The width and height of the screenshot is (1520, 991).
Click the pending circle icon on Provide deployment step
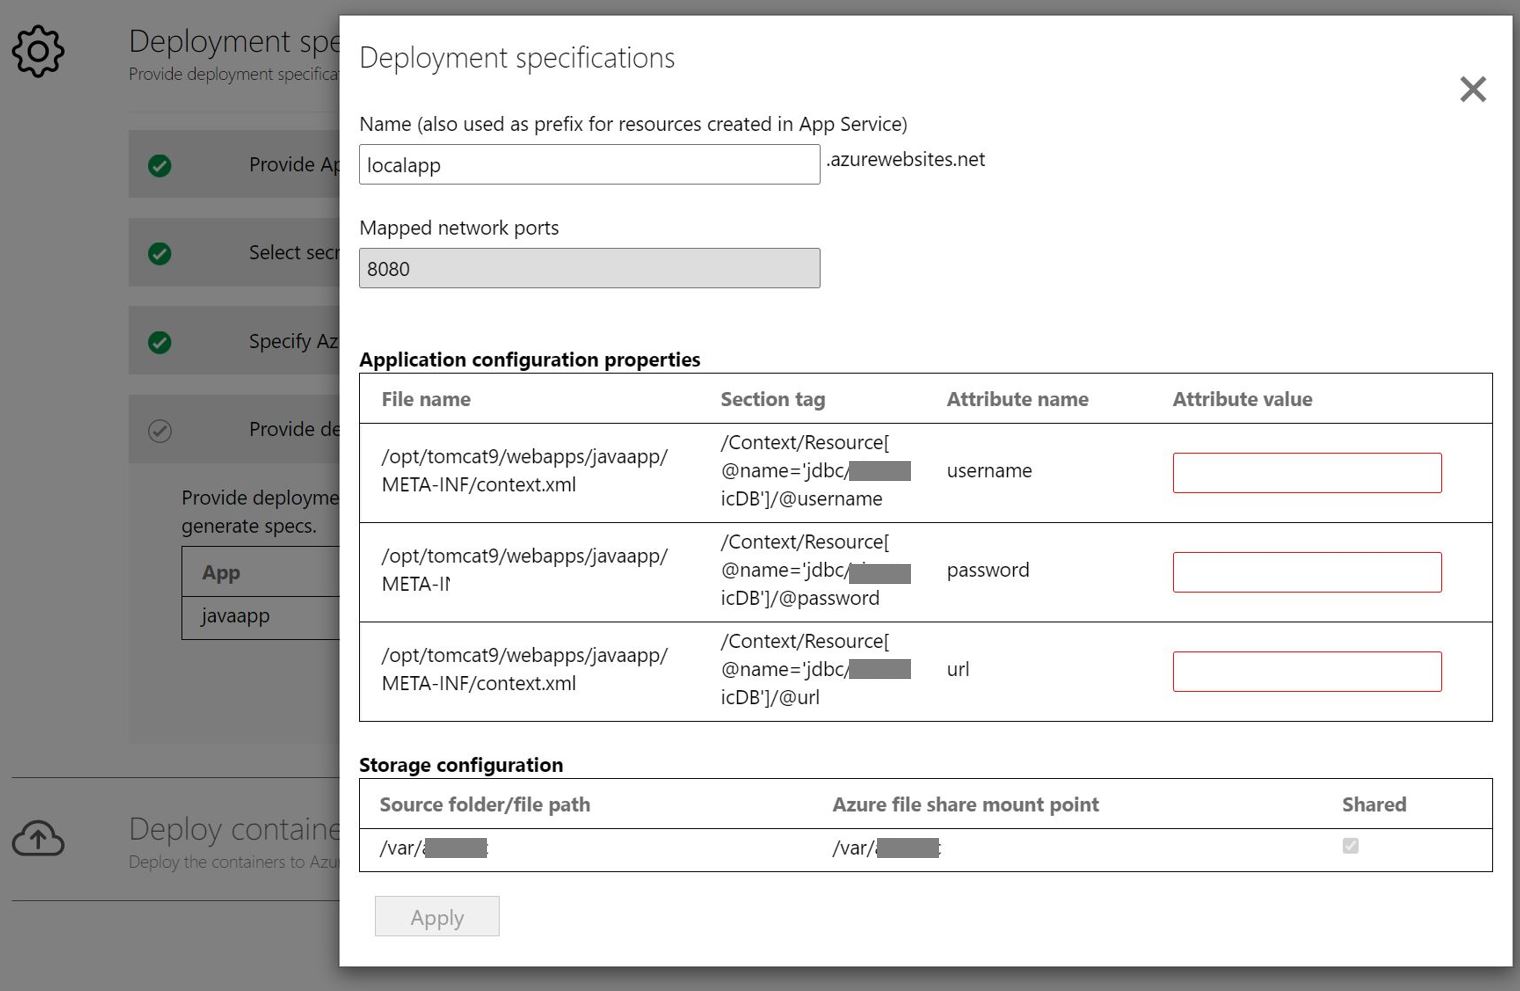point(161,428)
